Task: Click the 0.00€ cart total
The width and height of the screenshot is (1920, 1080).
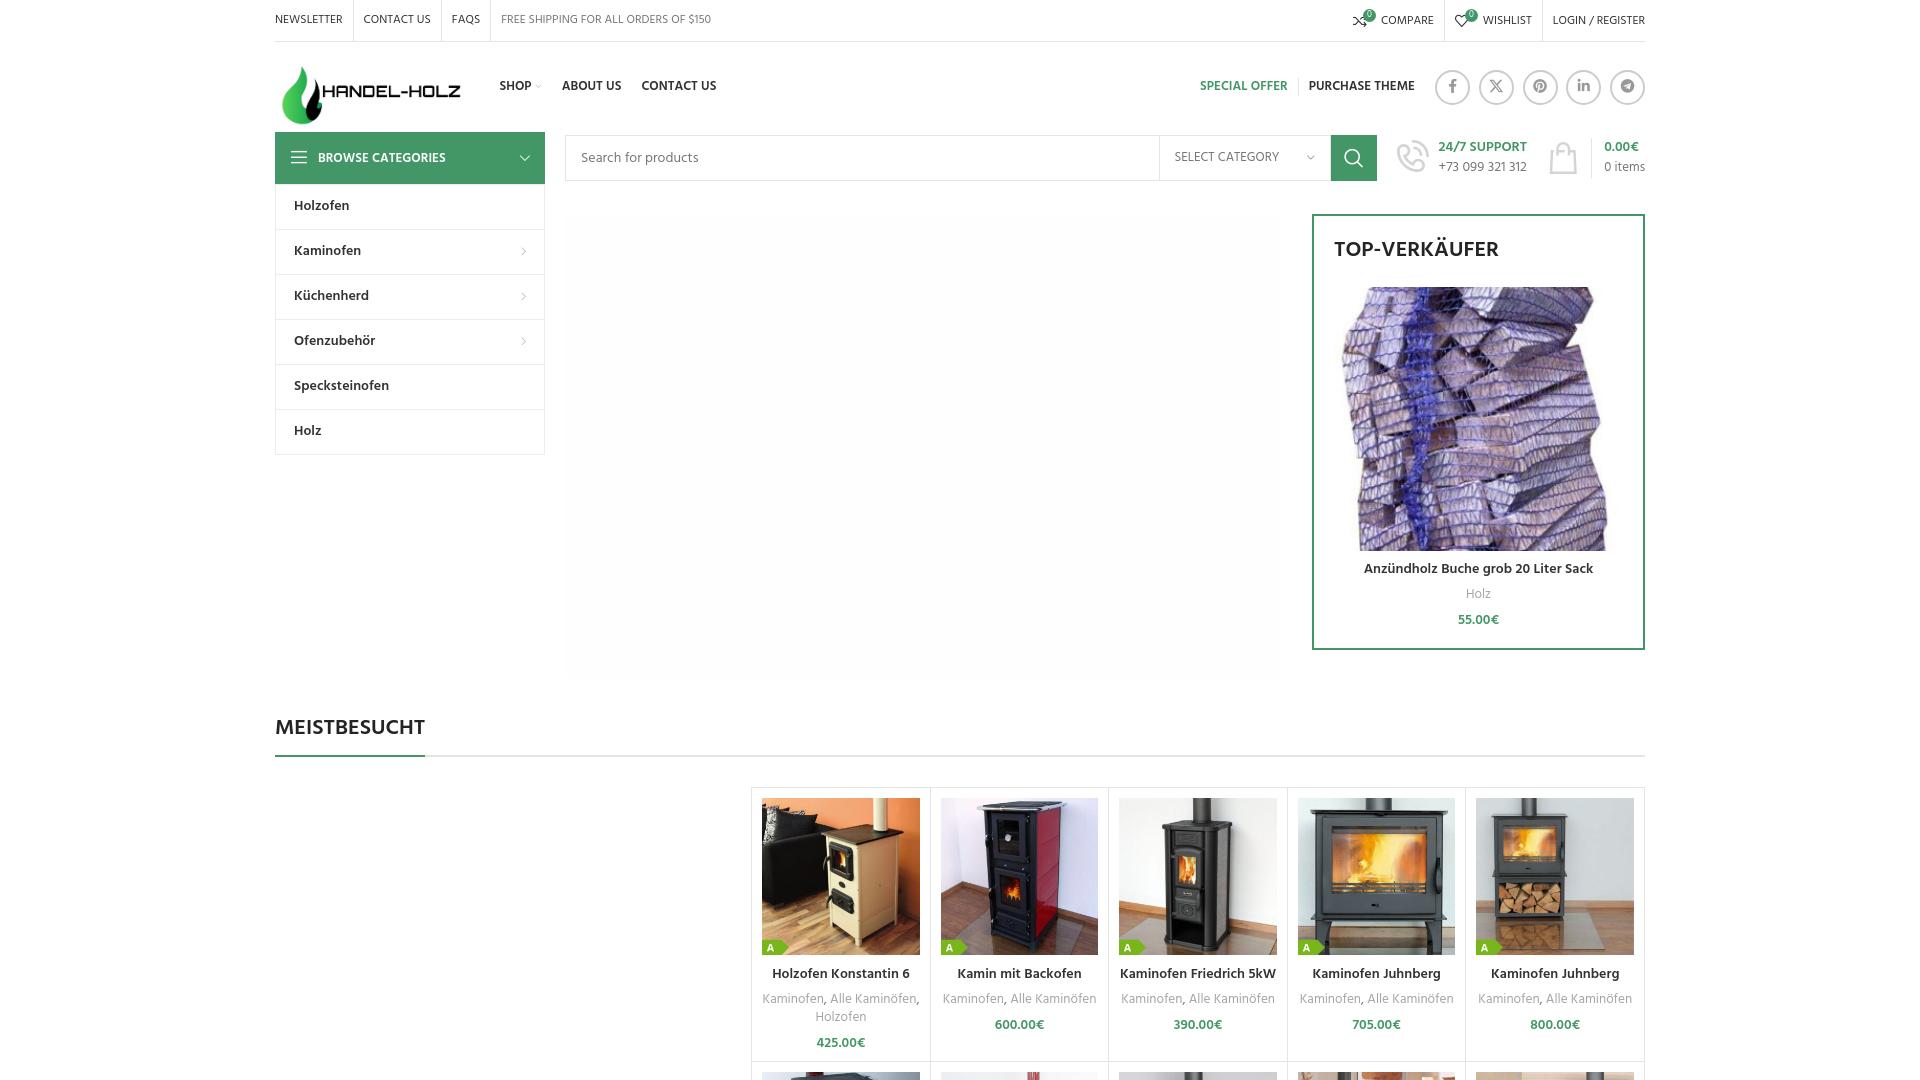Action: click(x=1621, y=147)
